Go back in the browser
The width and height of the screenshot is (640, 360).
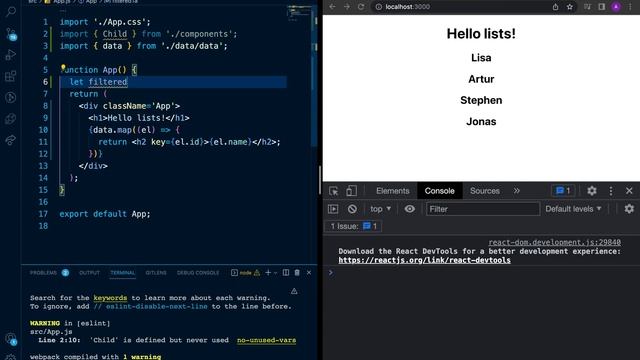pos(332,7)
